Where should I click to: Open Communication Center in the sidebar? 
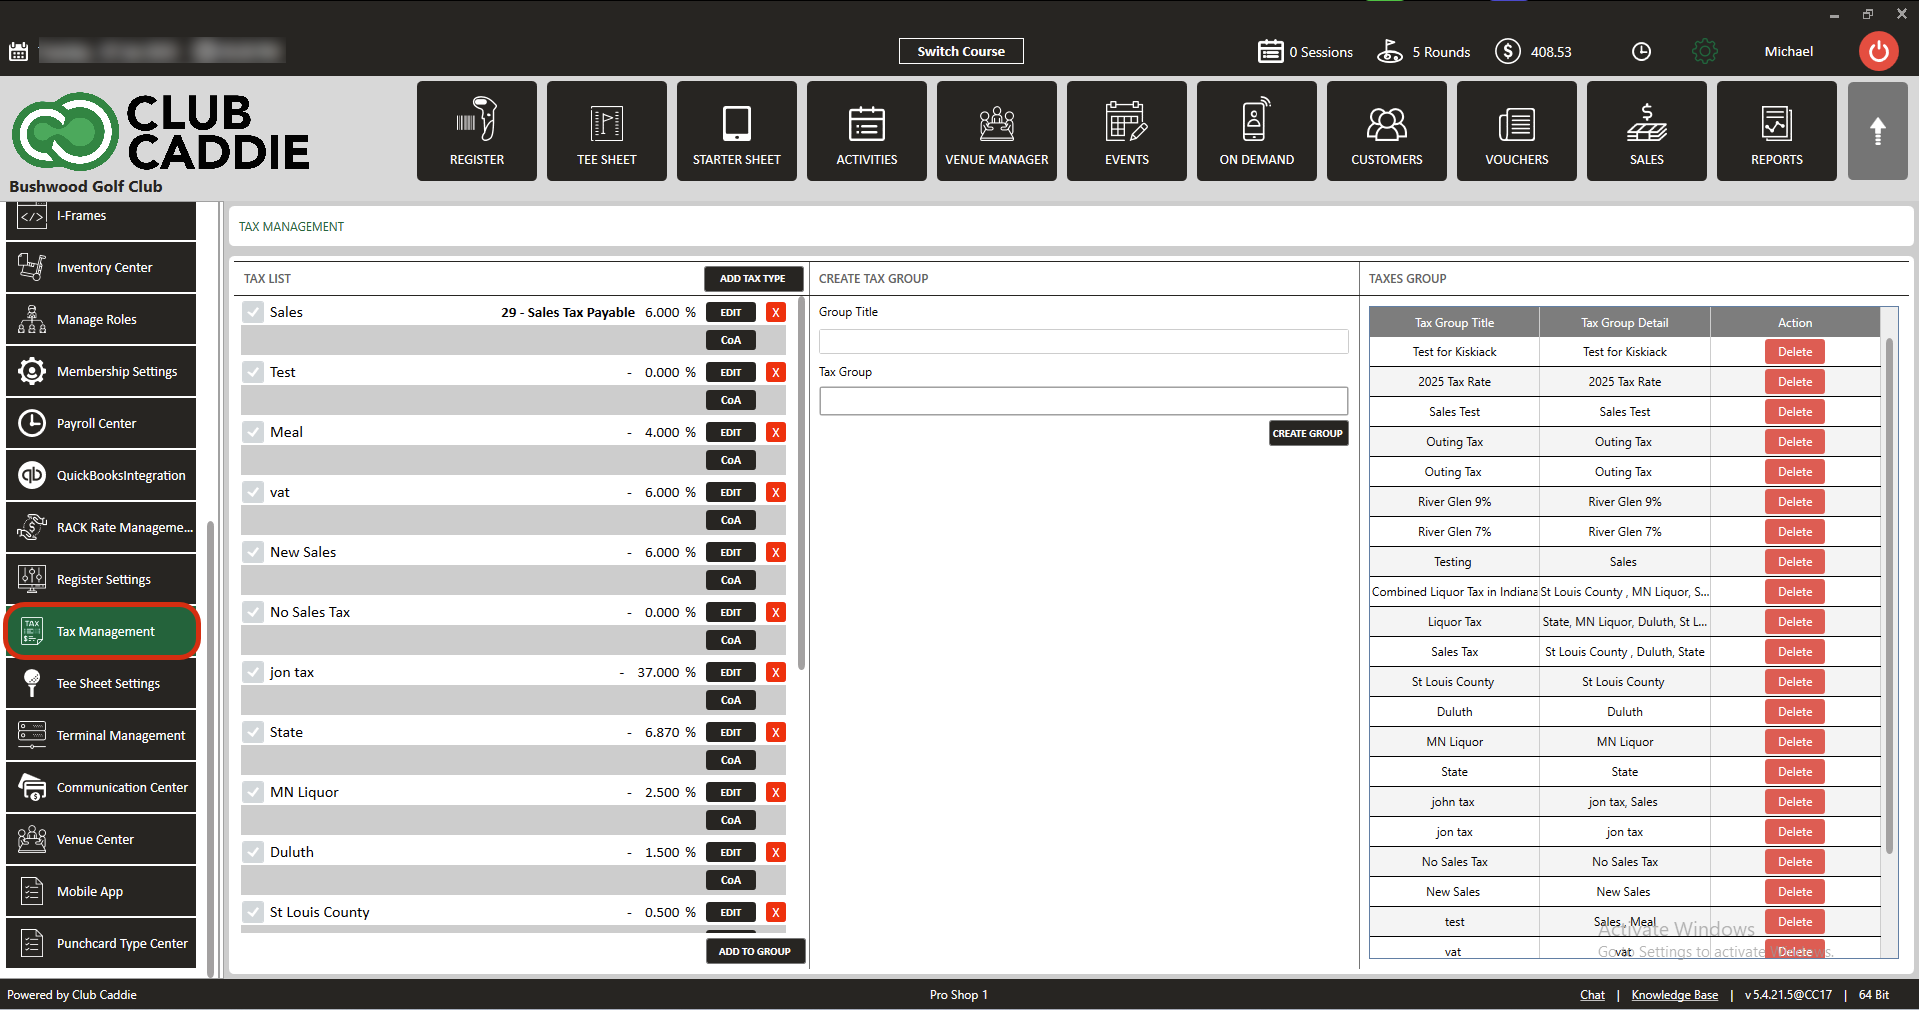101,787
